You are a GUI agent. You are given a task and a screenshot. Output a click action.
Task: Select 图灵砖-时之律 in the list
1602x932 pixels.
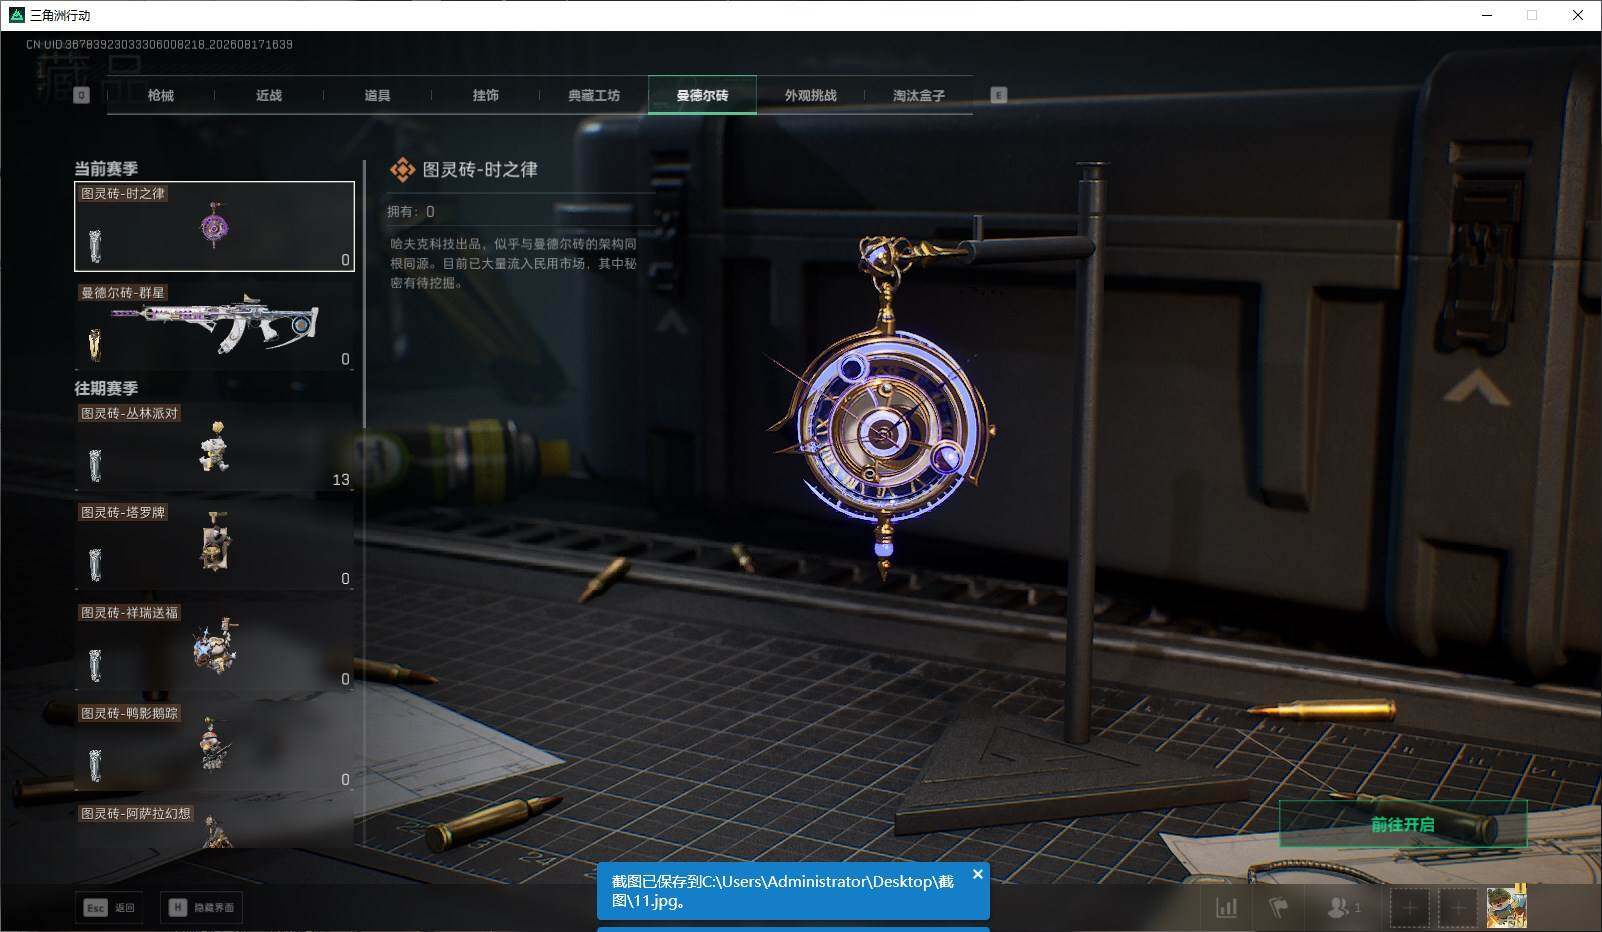(214, 226)
